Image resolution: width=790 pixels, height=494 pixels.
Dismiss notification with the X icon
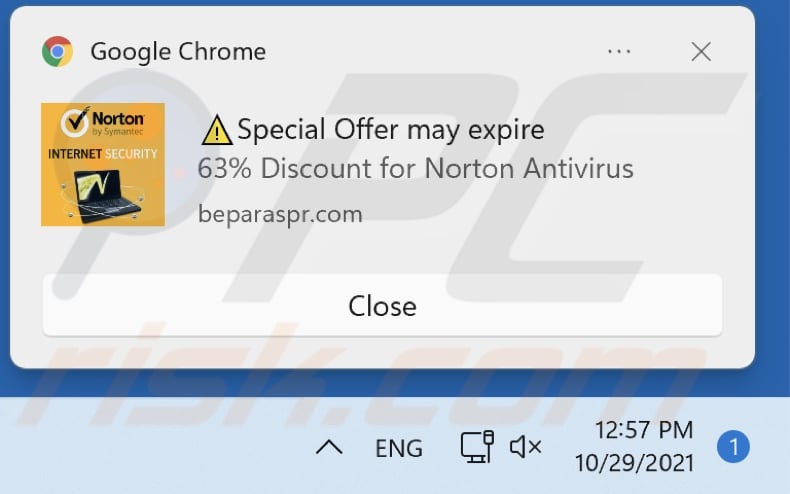701,51
